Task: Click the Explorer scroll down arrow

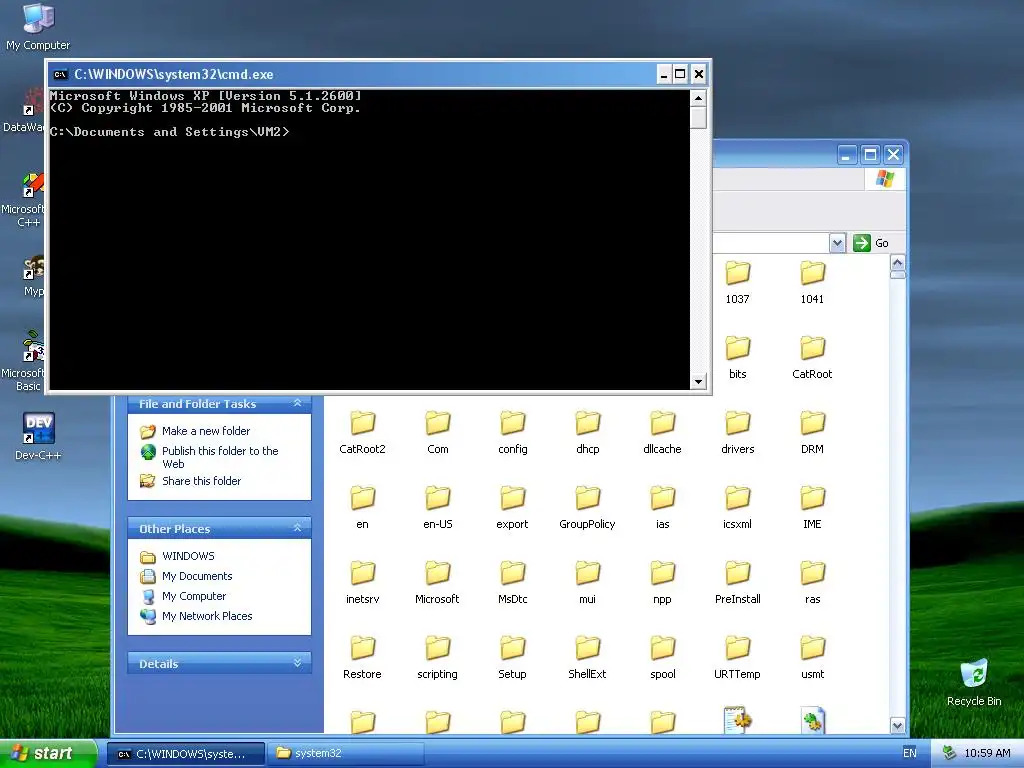Action: pos(897,725)
